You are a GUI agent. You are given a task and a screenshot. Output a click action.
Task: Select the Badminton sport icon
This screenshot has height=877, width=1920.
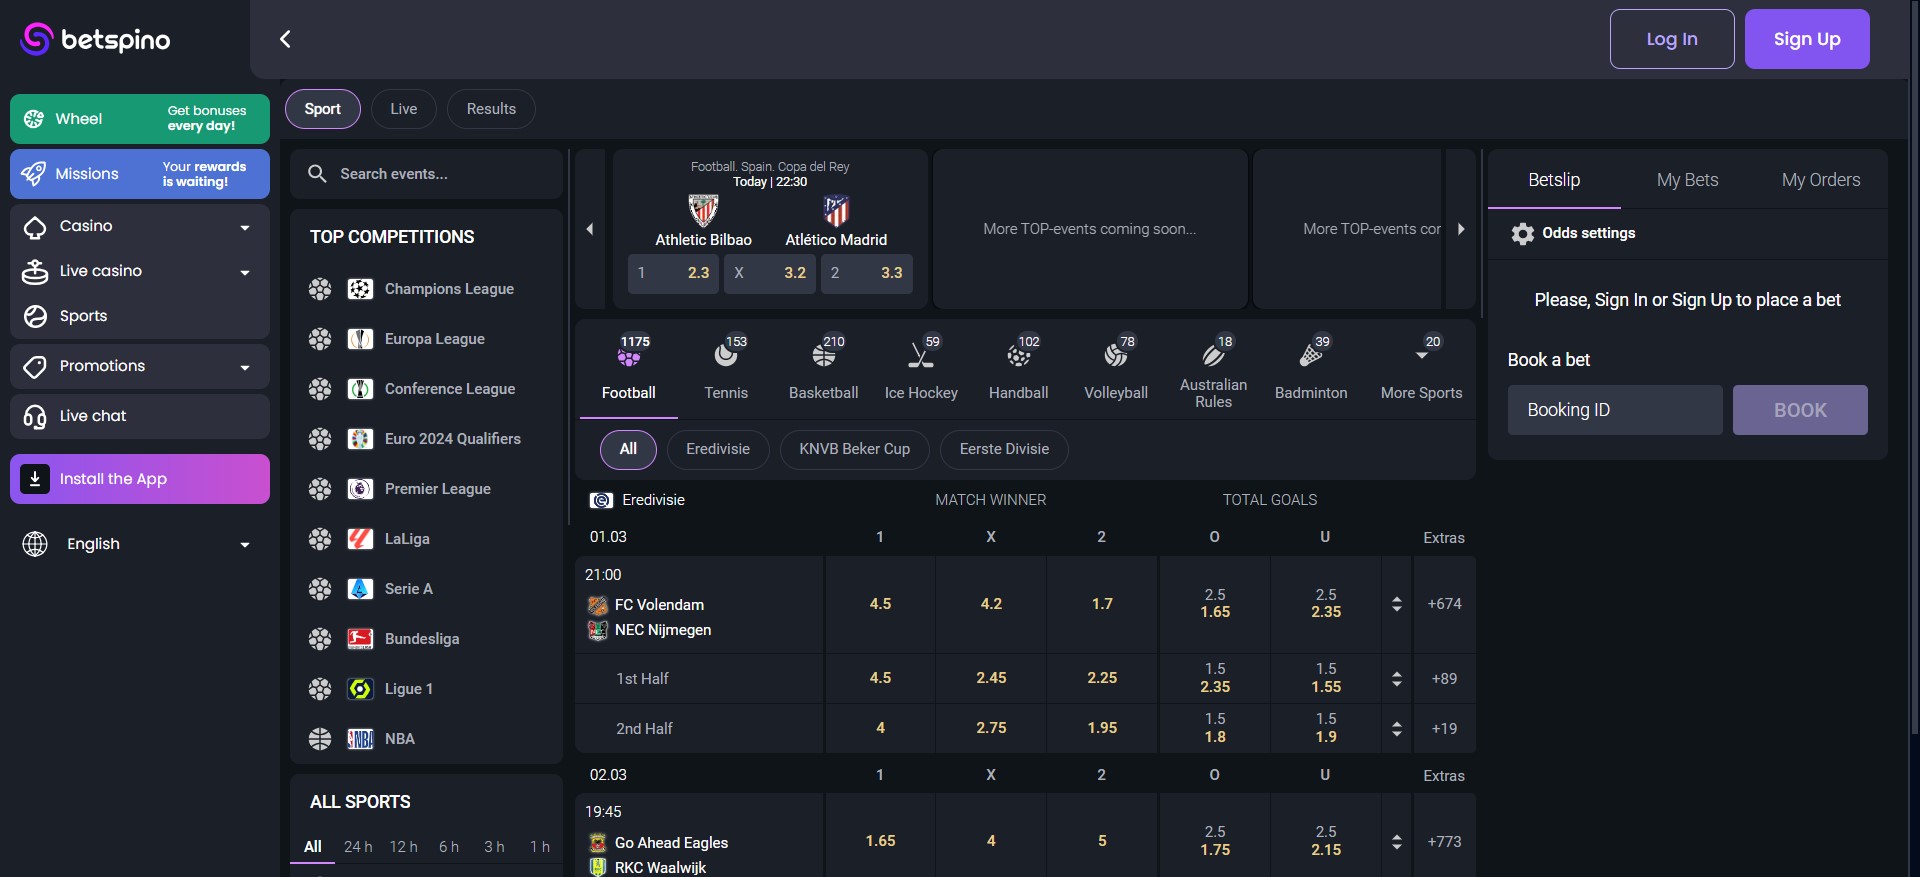(x=1311, y=368)
